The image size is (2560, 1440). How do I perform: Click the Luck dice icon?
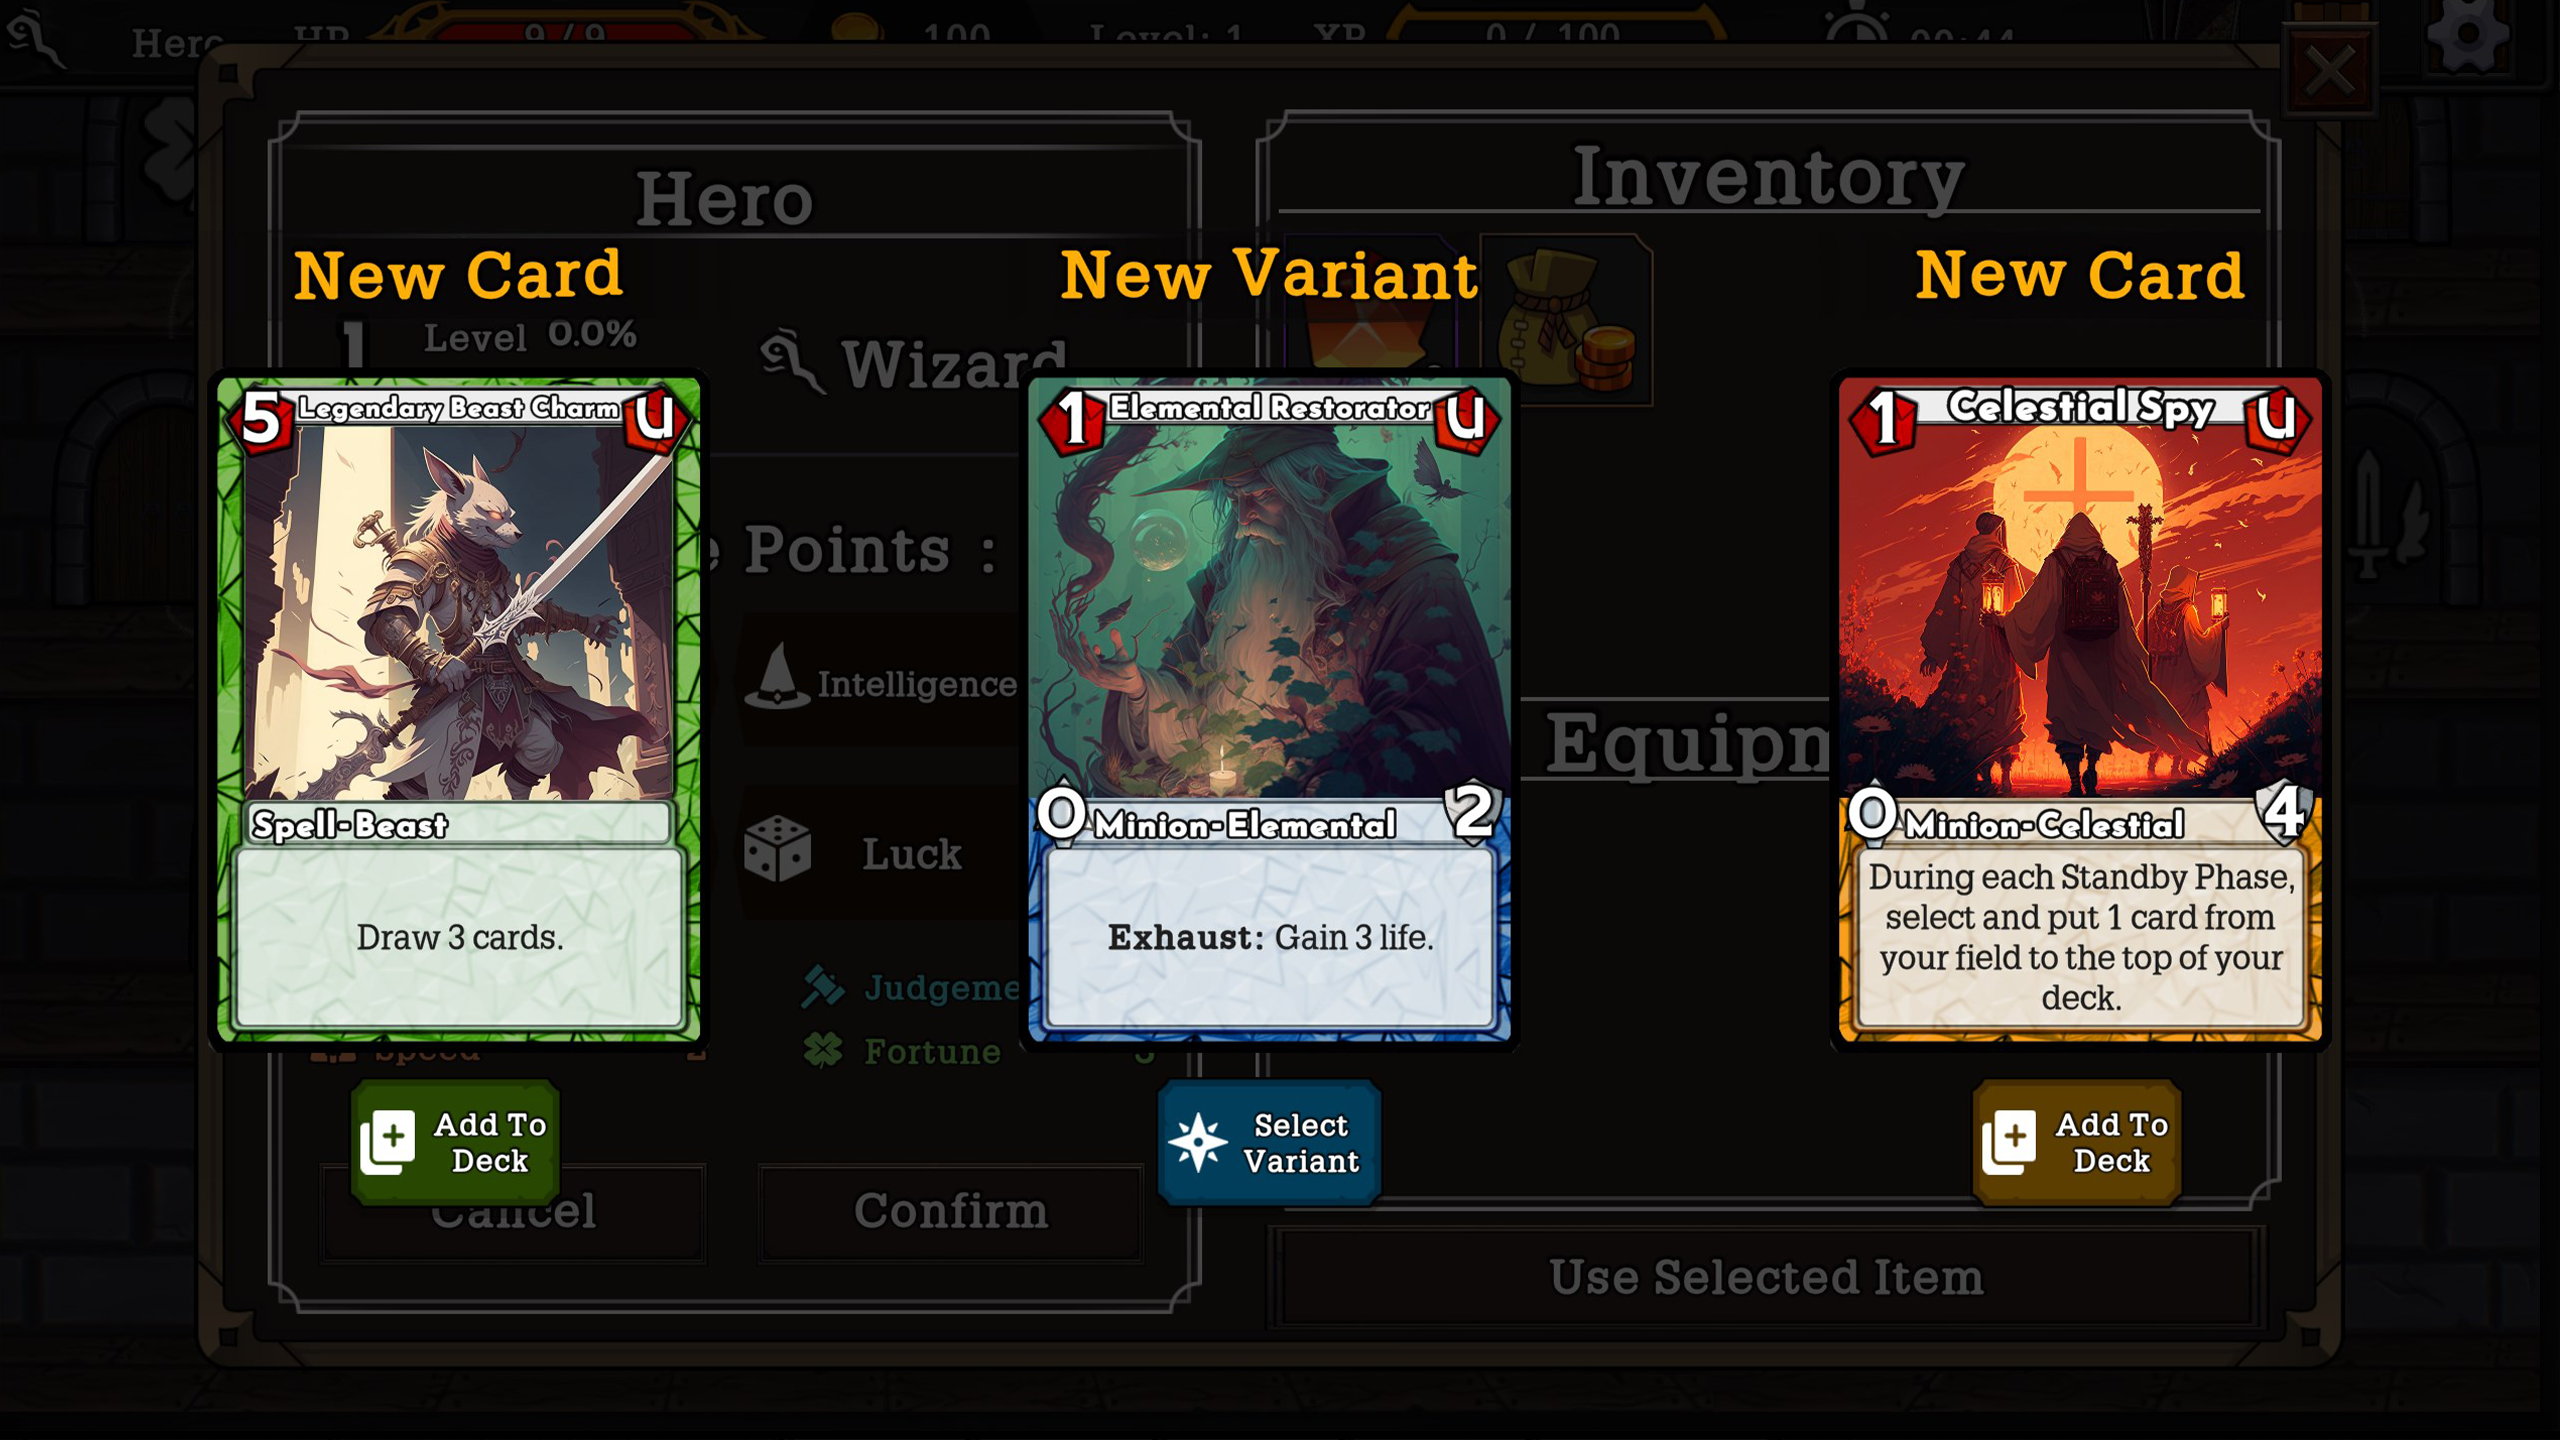click(777, 849)
